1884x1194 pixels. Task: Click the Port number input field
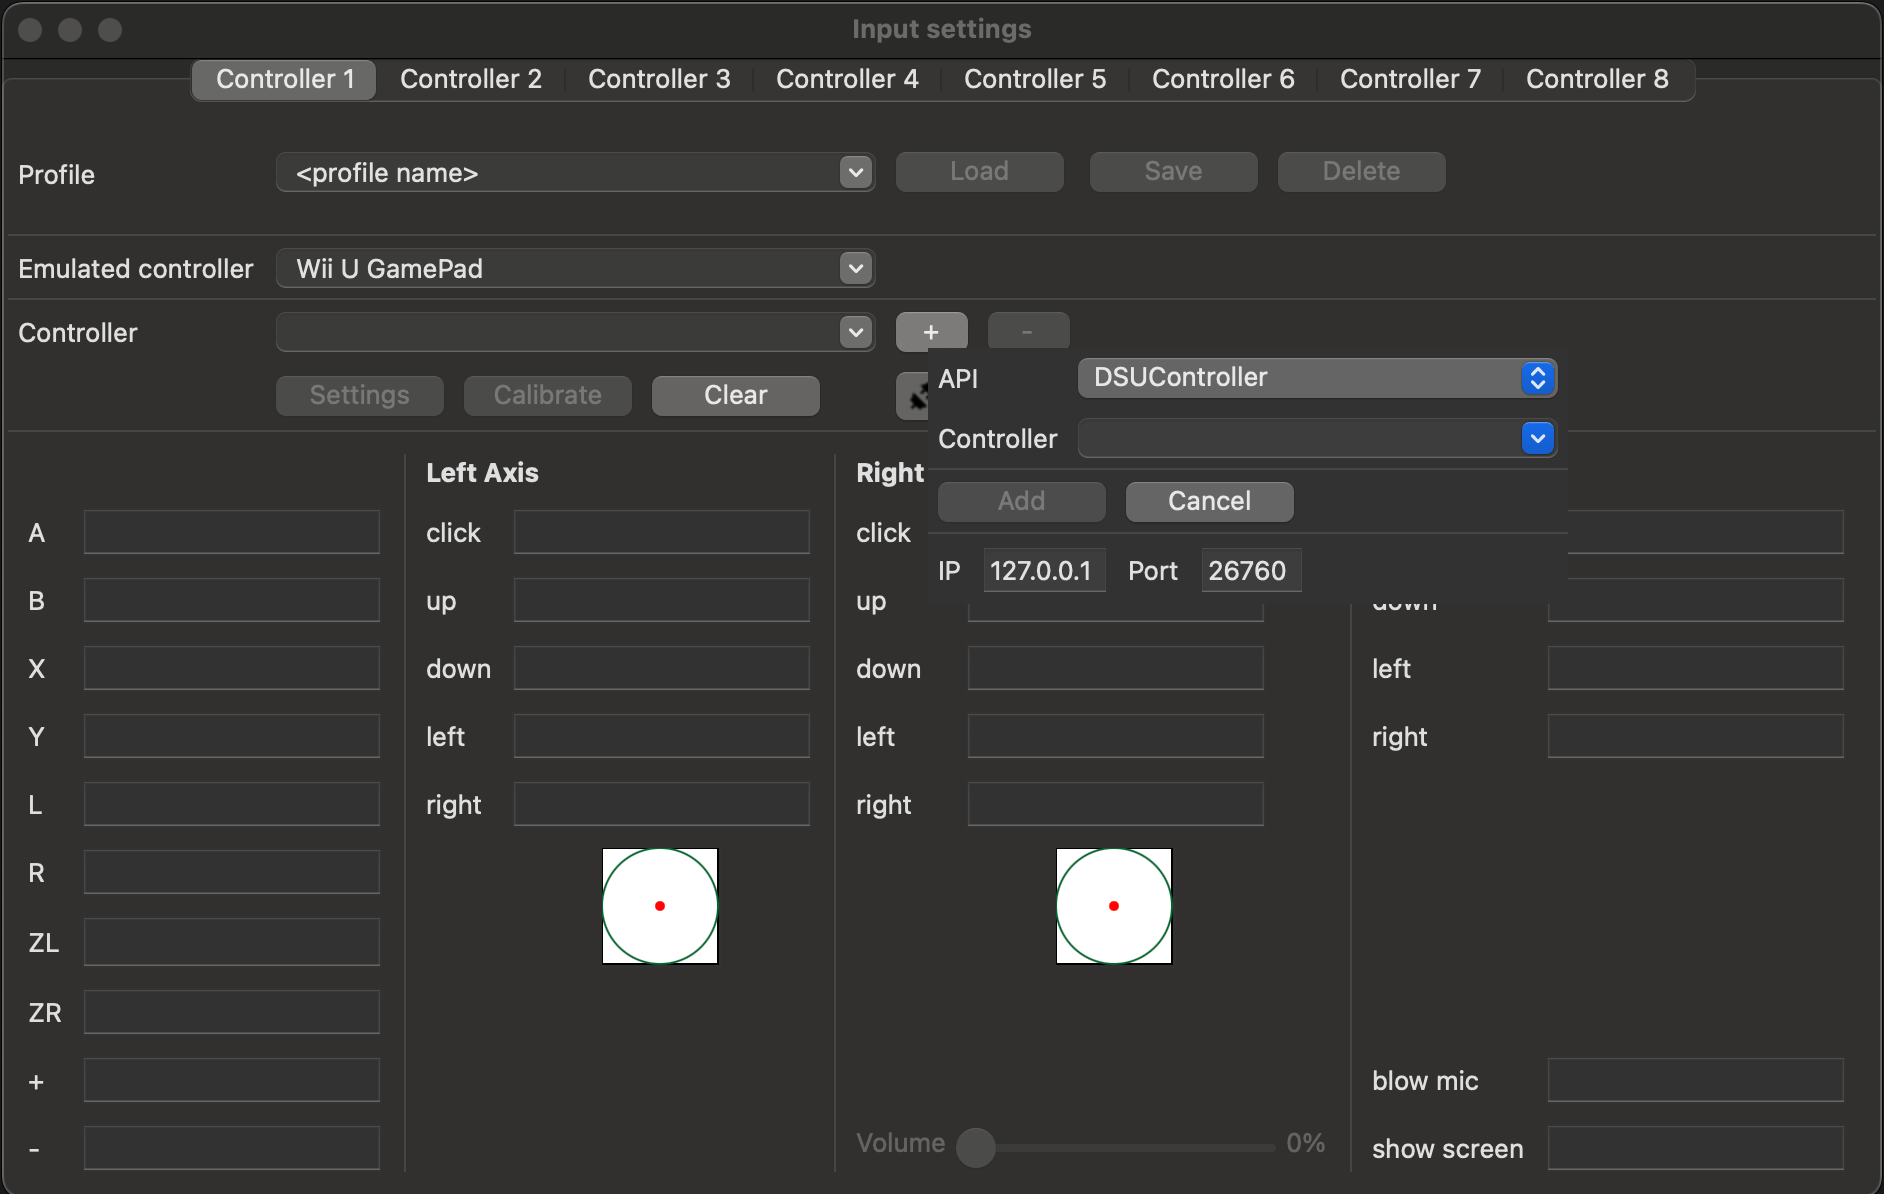point(1250,571)
